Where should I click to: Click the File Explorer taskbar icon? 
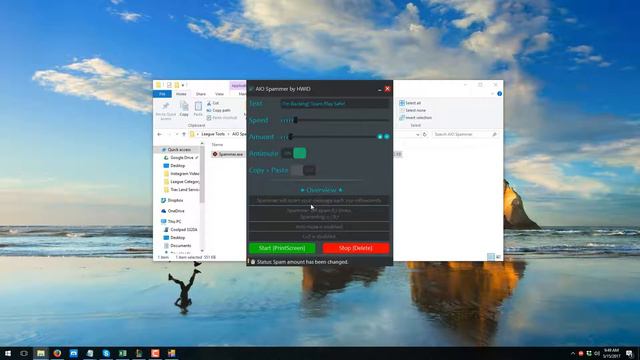pyautogui.click(x=41, y=353)
